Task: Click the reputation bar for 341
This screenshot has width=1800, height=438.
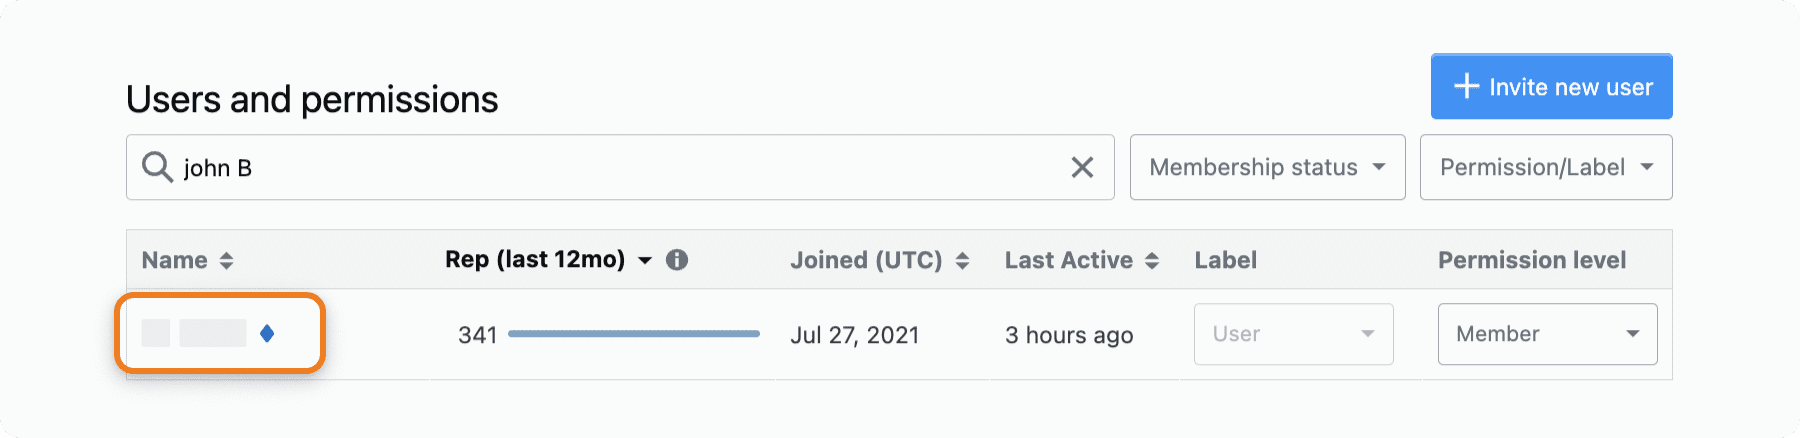Action: click(634, 334)
